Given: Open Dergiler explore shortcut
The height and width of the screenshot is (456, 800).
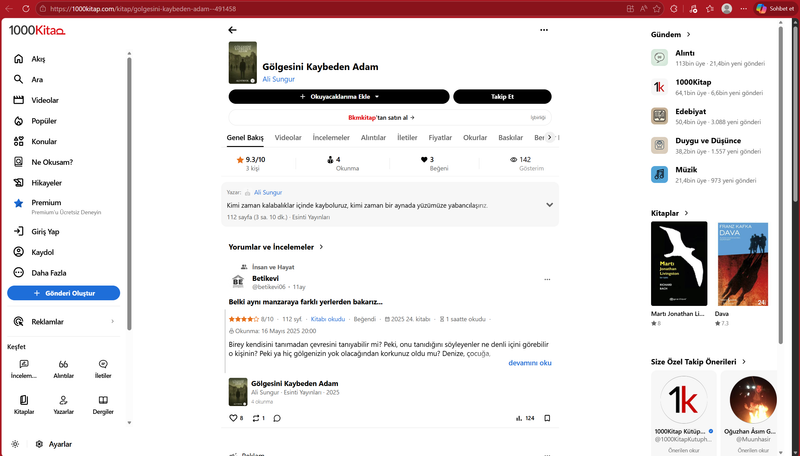Looking at the screenshot, I should point(103,405).
